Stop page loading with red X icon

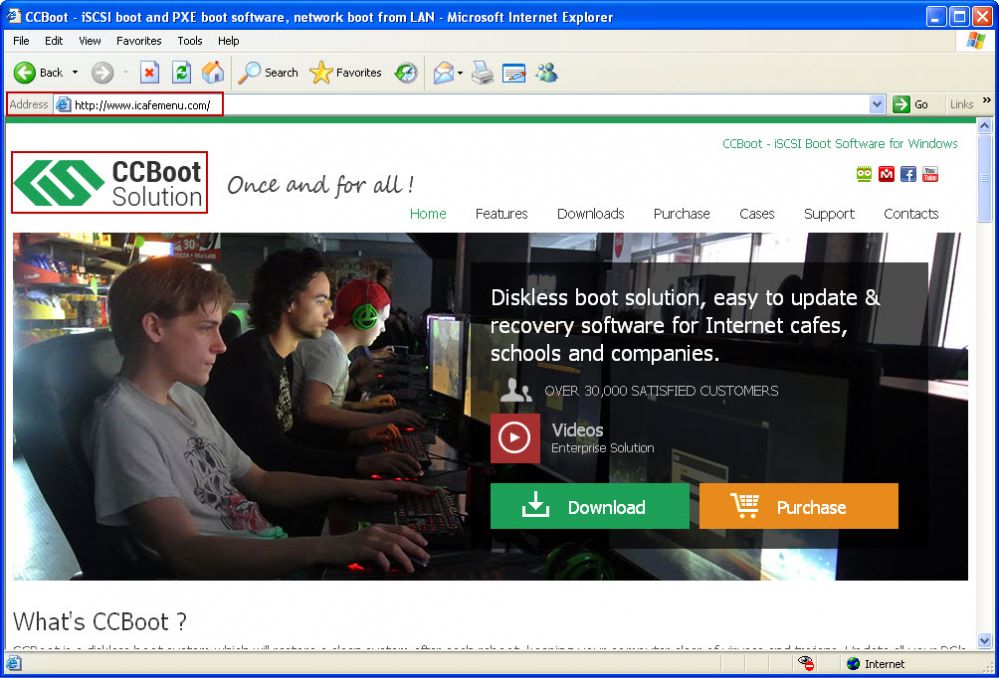pyautogui.click(x=149, y=73)
